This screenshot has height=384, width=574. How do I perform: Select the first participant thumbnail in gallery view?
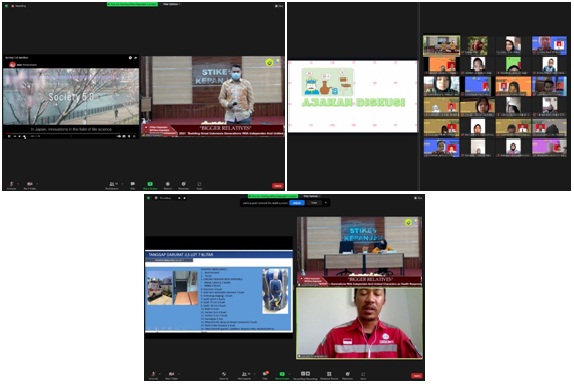[x=441, y=45]
